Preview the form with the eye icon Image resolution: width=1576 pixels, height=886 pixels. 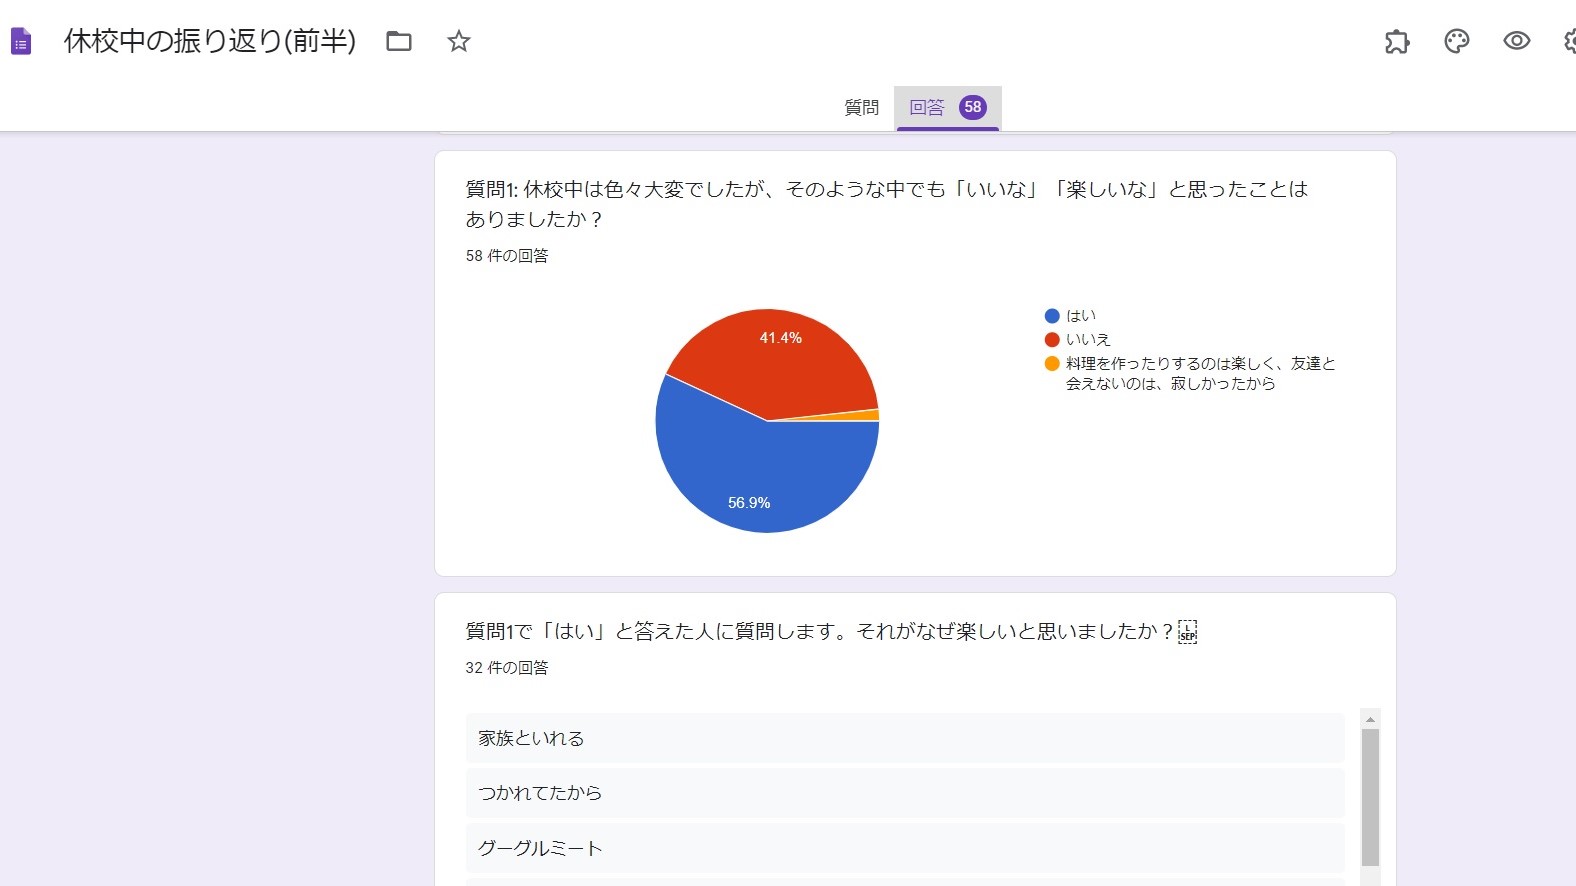(x=1517, y=41)
